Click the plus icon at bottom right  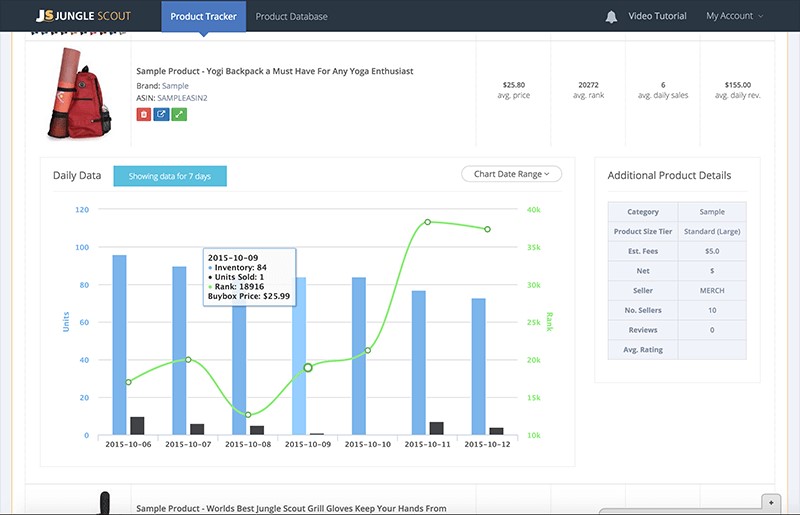click(768, 501)
